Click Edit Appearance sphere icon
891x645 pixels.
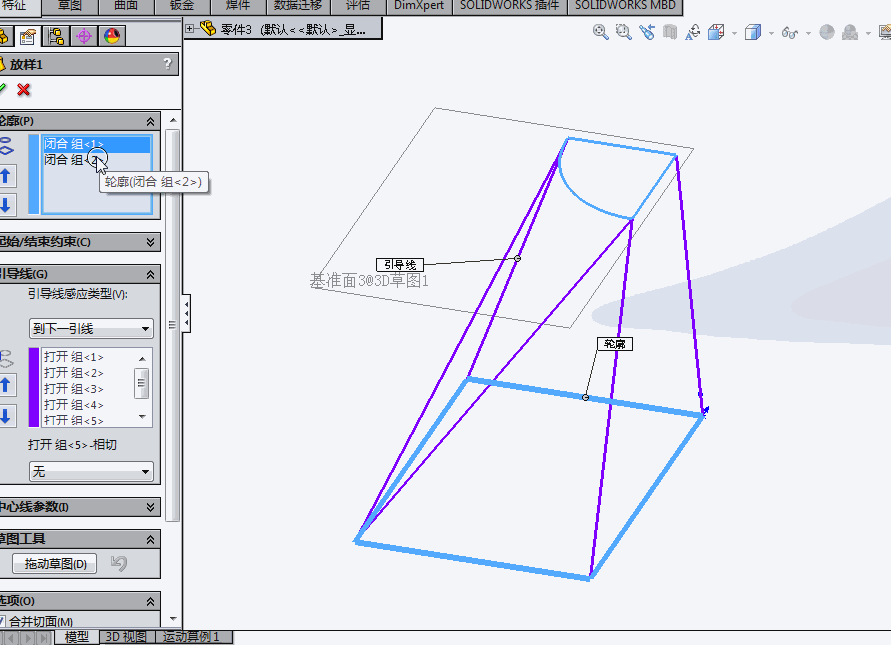click(827, 32)
